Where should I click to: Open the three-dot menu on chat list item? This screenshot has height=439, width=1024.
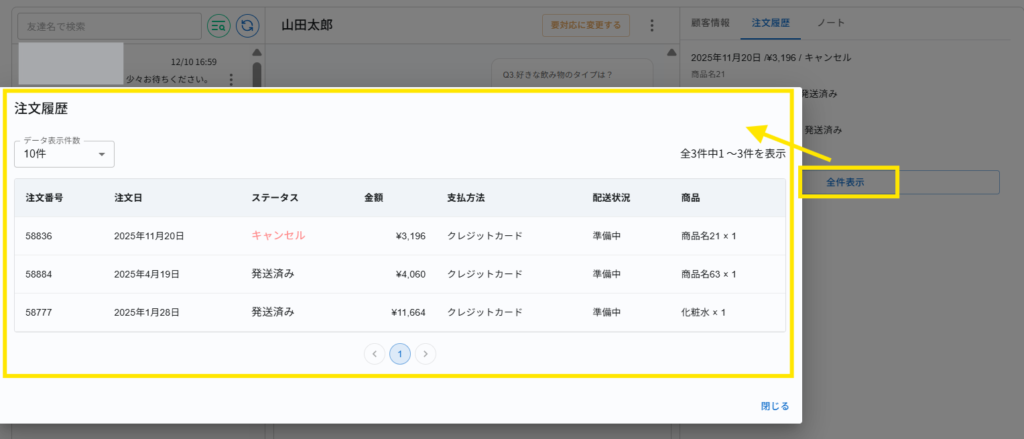coord(231,79)
